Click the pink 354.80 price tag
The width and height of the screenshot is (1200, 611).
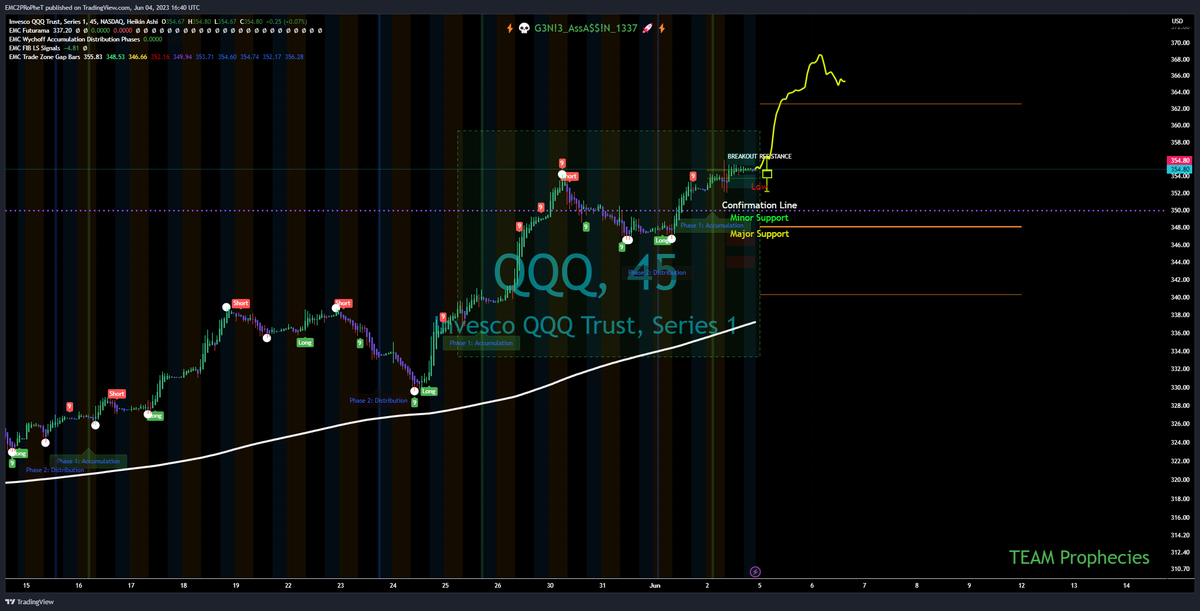coord(1180,161)
